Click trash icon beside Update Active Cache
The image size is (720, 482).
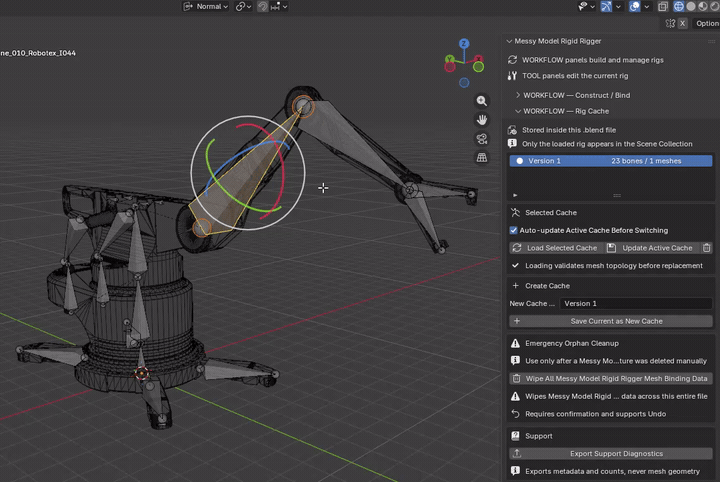[x=706, y=248]
